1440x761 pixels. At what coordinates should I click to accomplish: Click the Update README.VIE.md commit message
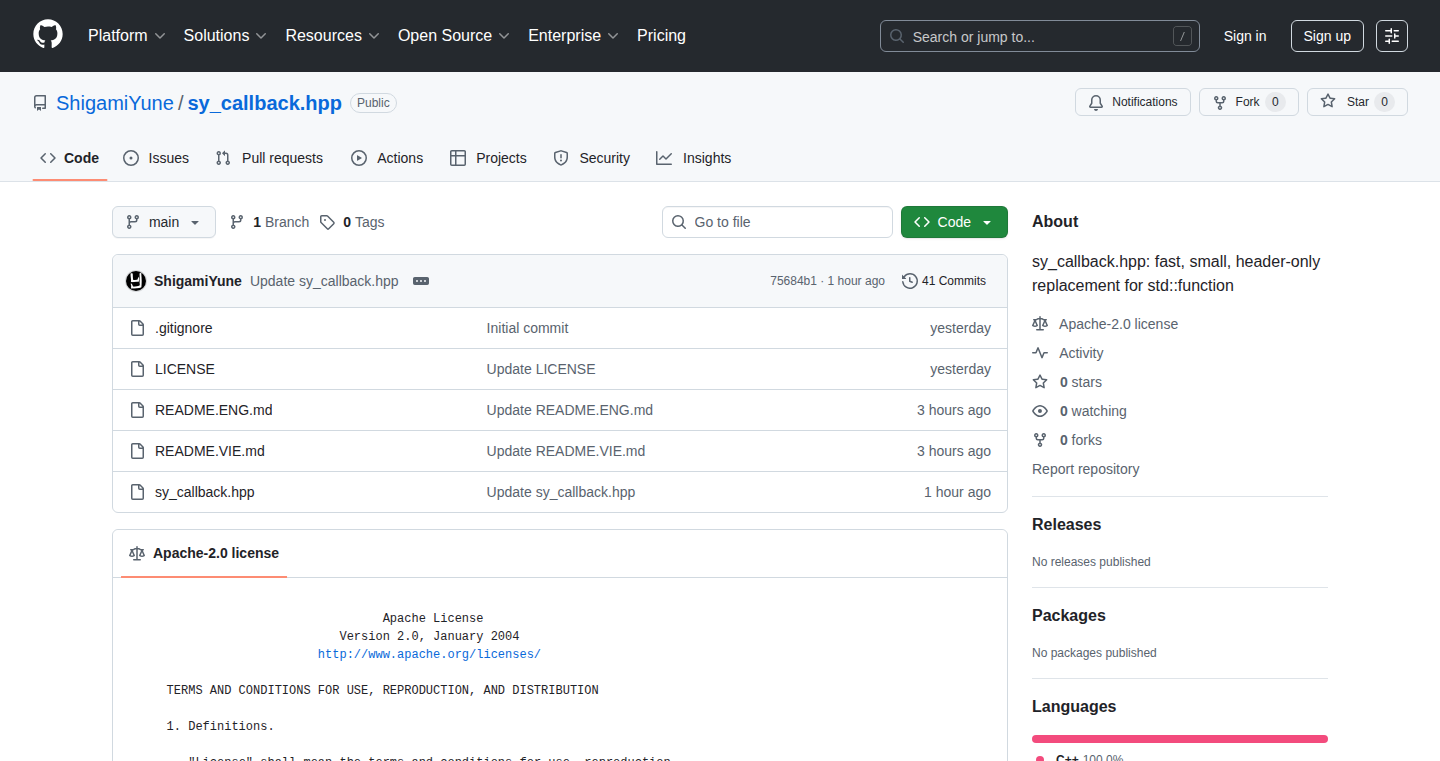[566, 451]
